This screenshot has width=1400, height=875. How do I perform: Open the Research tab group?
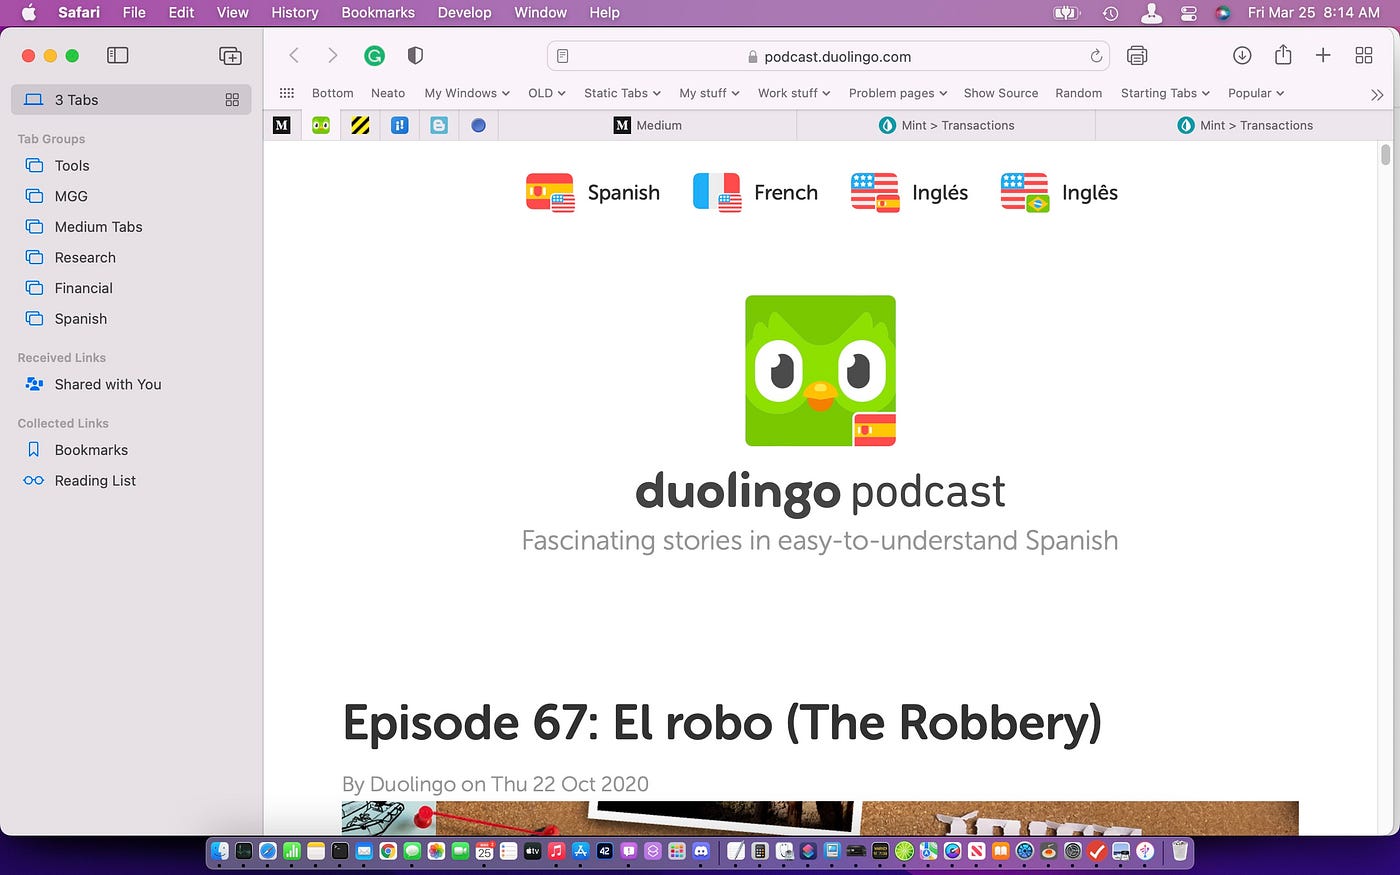(85, 258)
